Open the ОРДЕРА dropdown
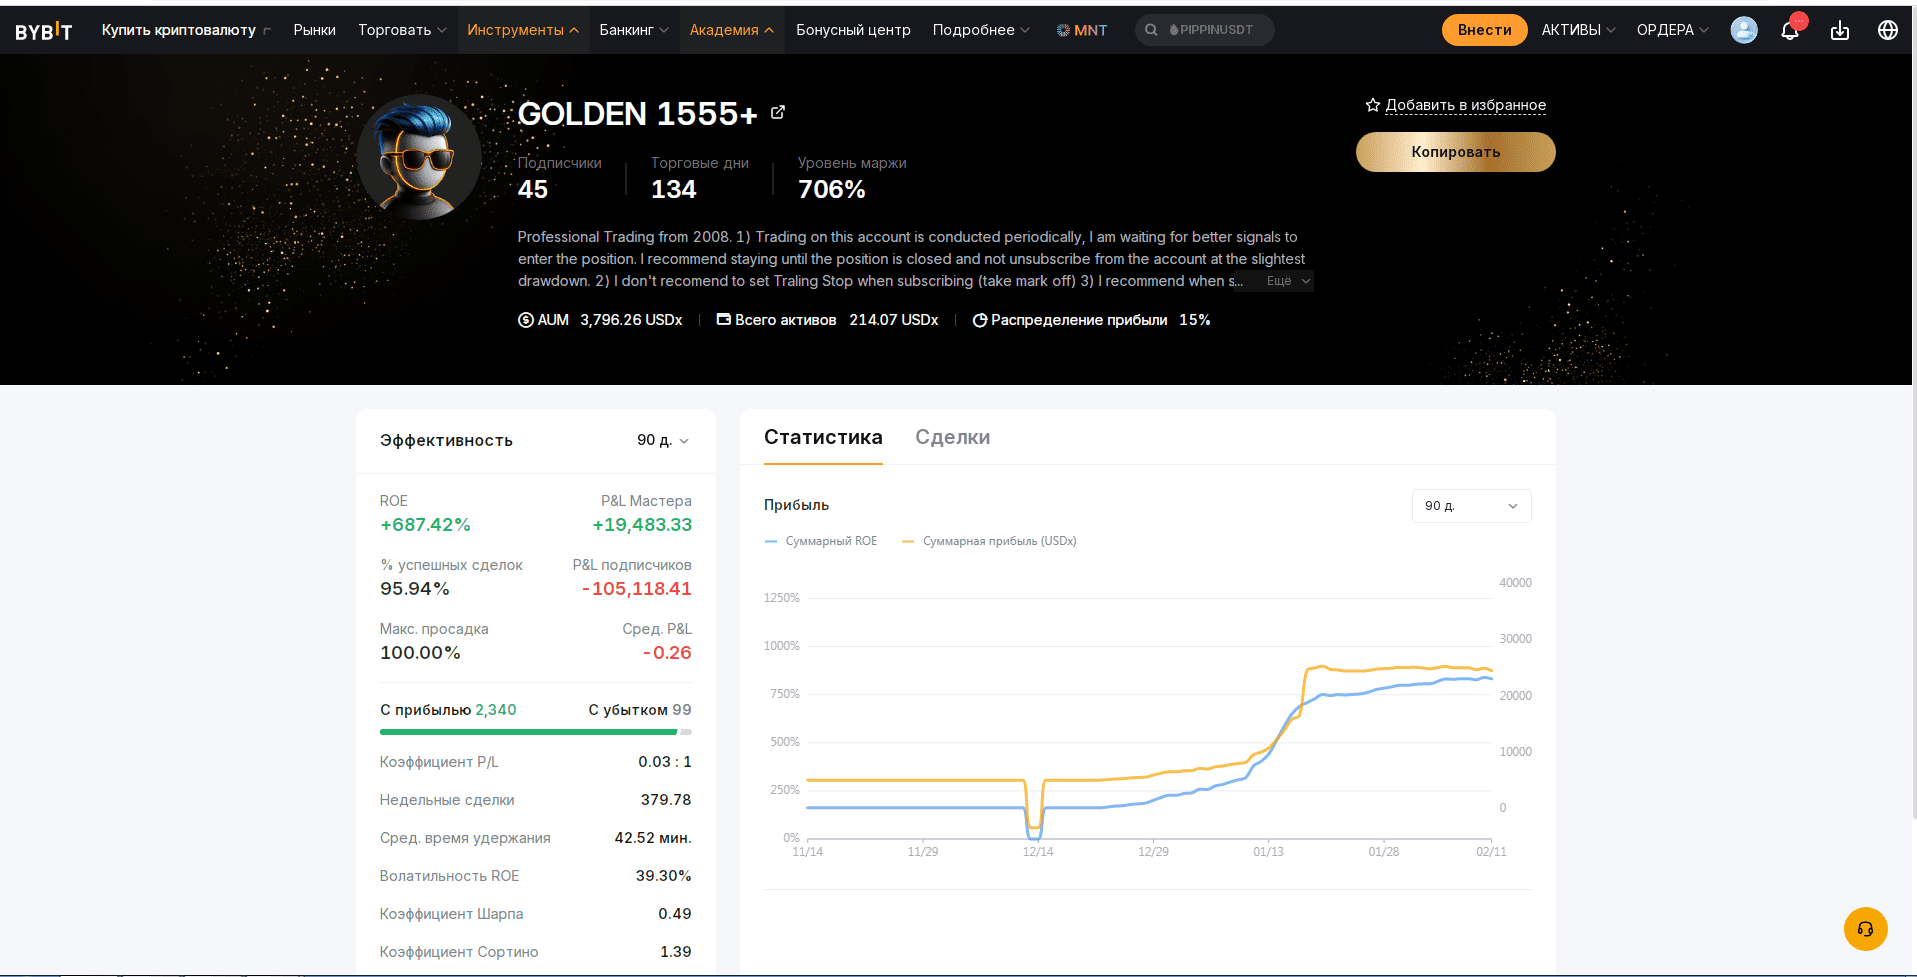This screenshot has height=977, width=1917. tap(1672, 30)
